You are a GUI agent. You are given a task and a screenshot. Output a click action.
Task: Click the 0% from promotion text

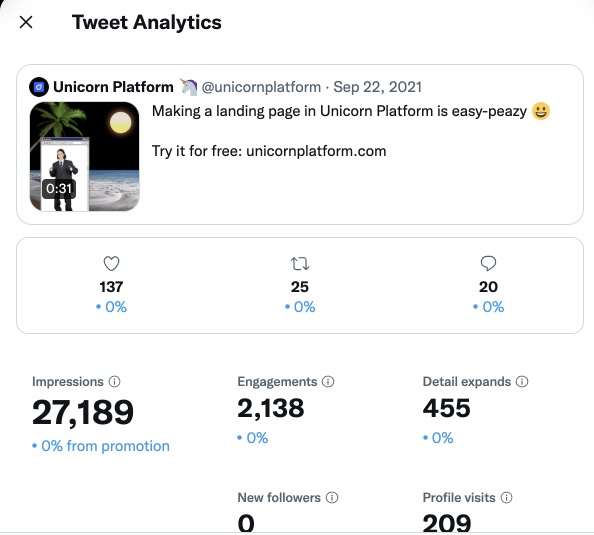(x=101, y=446)
